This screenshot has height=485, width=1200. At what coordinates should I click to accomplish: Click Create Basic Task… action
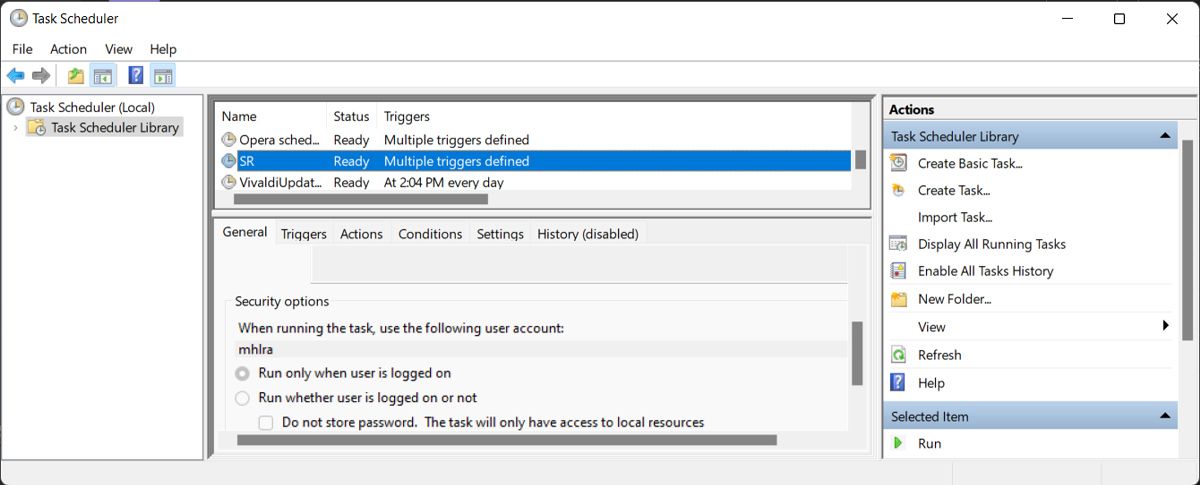970,163
